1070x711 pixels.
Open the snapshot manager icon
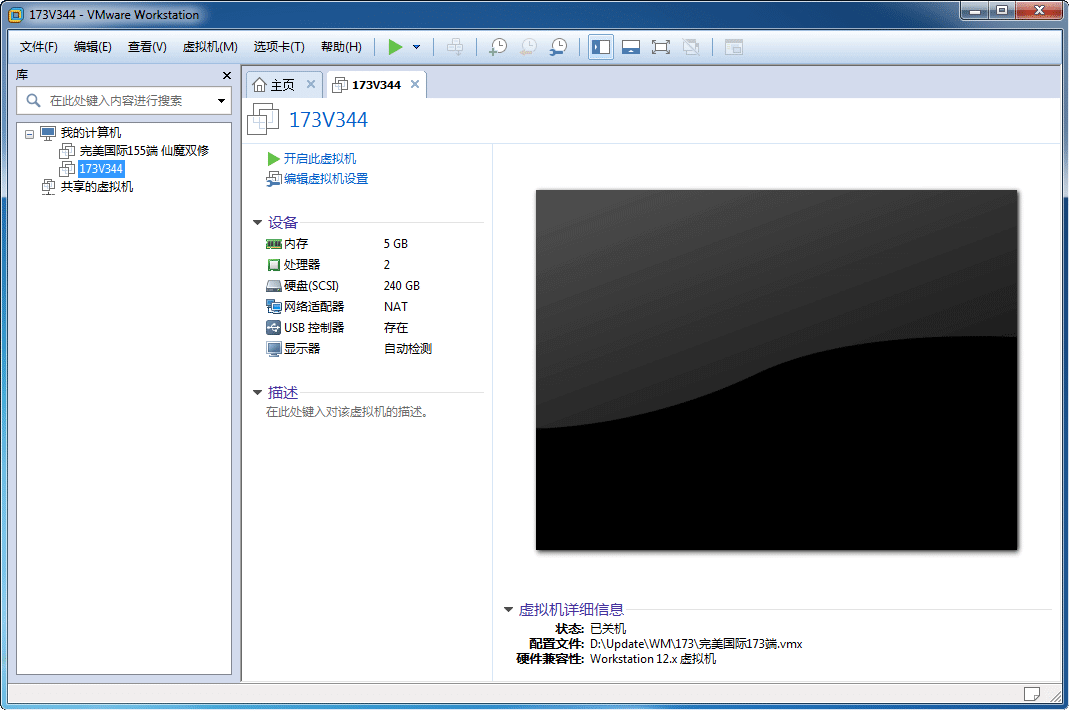pos(559,47)
